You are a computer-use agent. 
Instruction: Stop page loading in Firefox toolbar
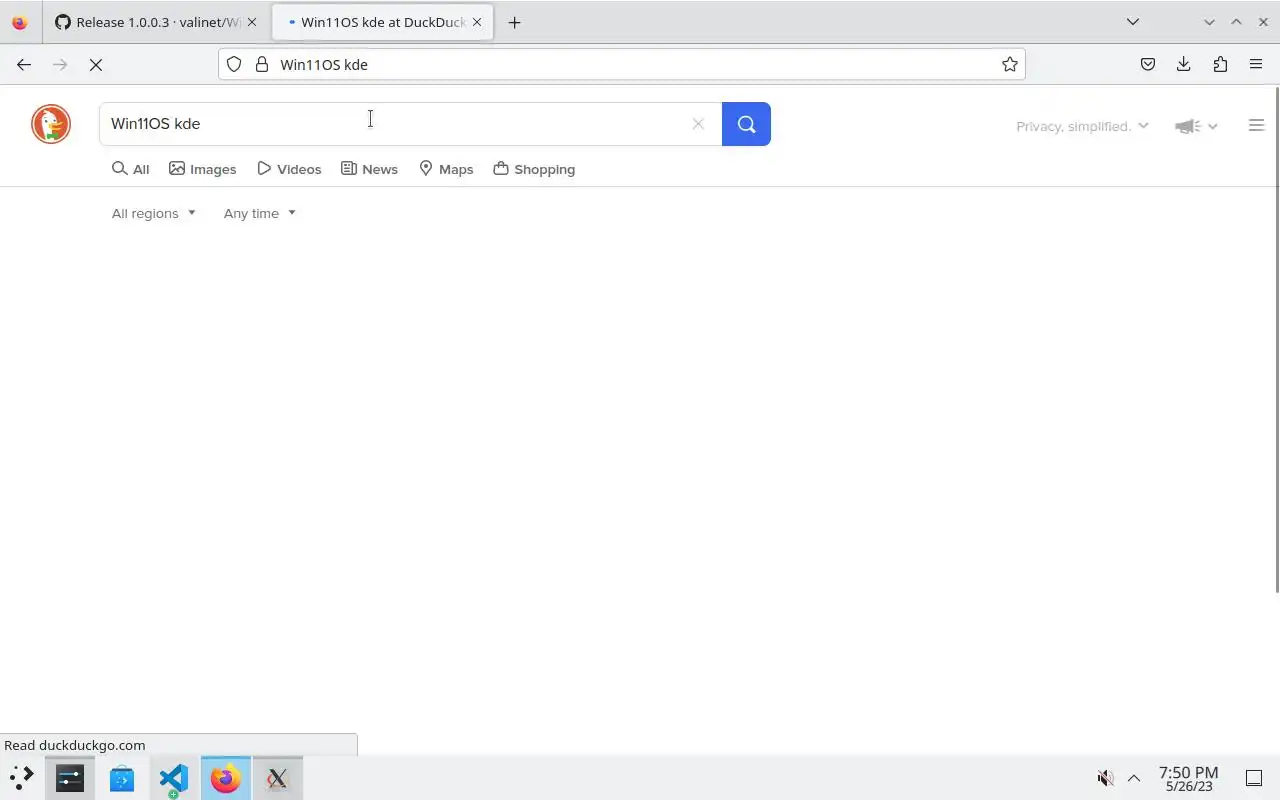(x=96, y=64)
